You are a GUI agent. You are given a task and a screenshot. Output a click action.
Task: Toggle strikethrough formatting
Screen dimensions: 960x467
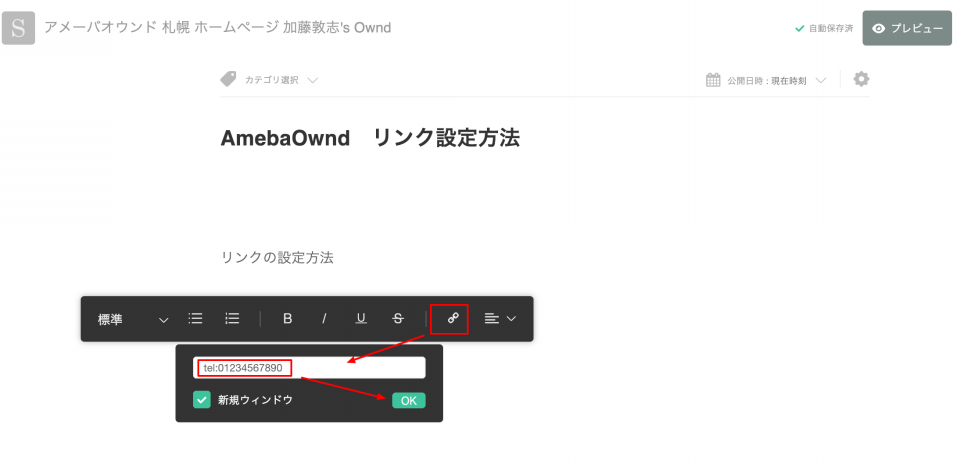398,318
